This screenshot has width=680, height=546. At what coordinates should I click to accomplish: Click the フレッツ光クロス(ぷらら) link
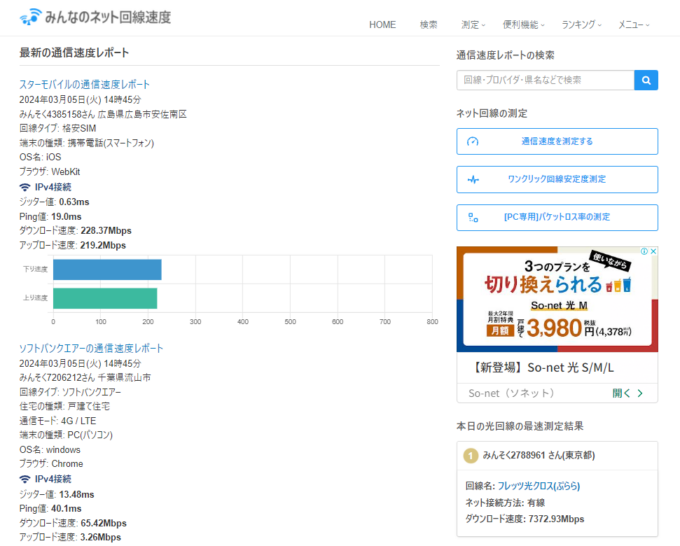point(539,486)
